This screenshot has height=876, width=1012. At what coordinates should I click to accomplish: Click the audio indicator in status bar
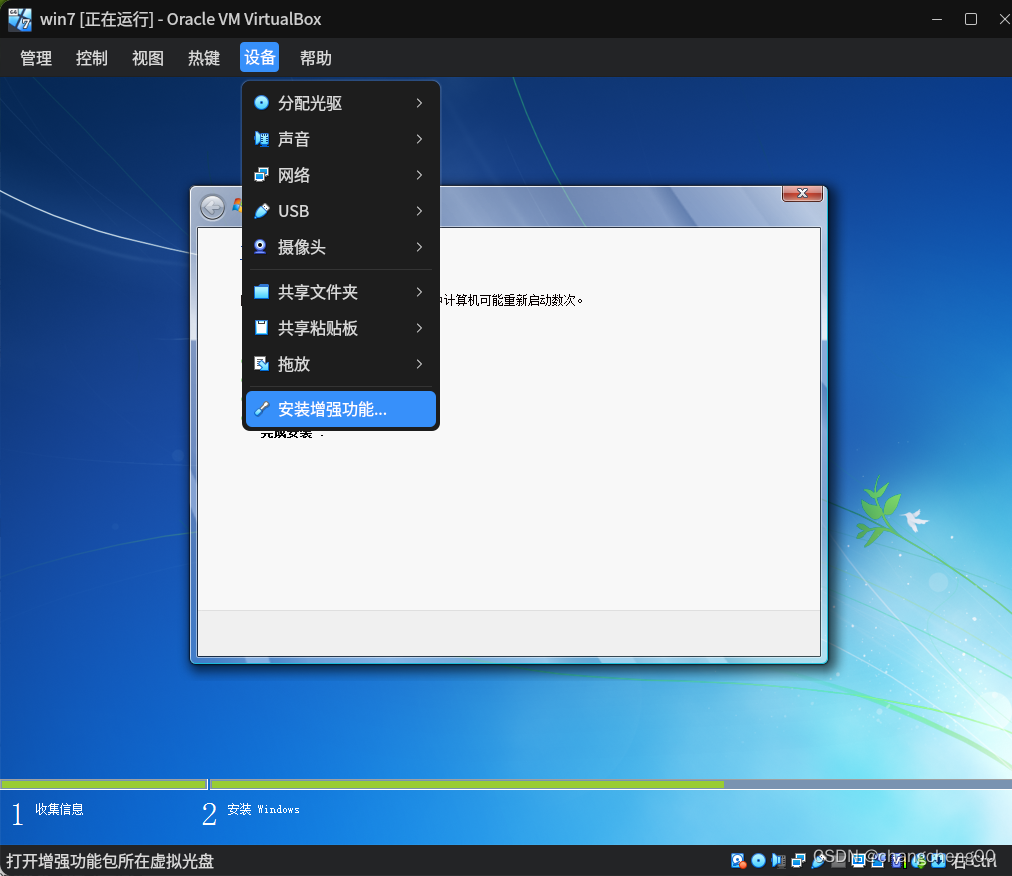(x=778, y=861)
